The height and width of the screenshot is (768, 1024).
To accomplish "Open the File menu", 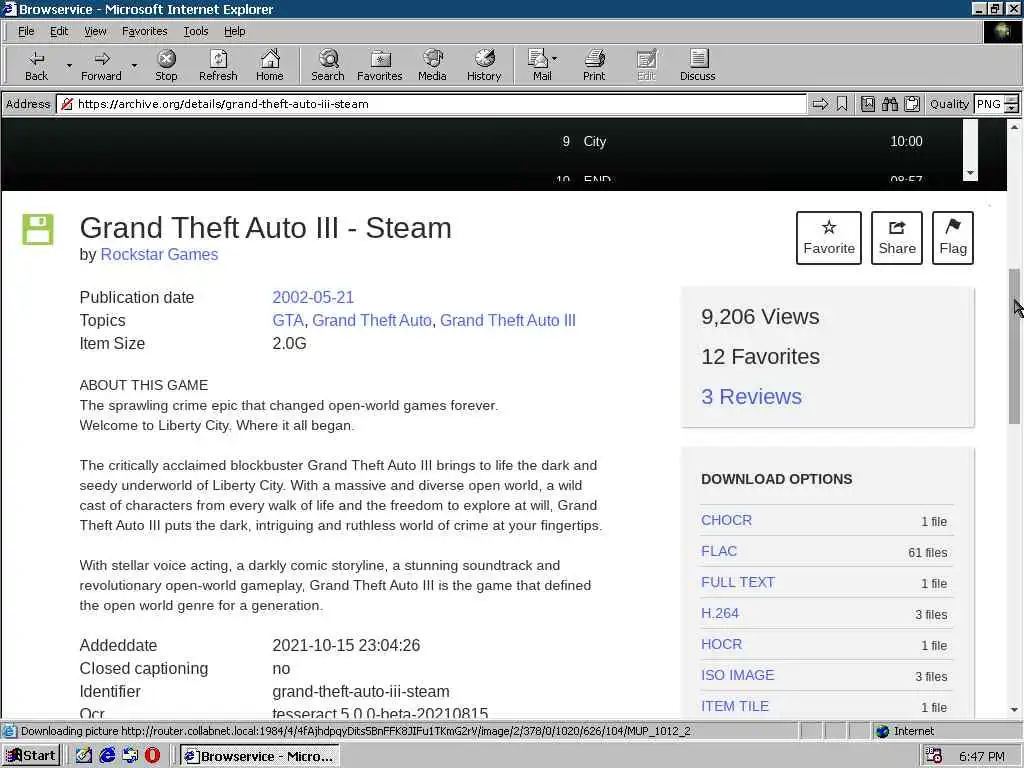I will [x=26, y=31].
